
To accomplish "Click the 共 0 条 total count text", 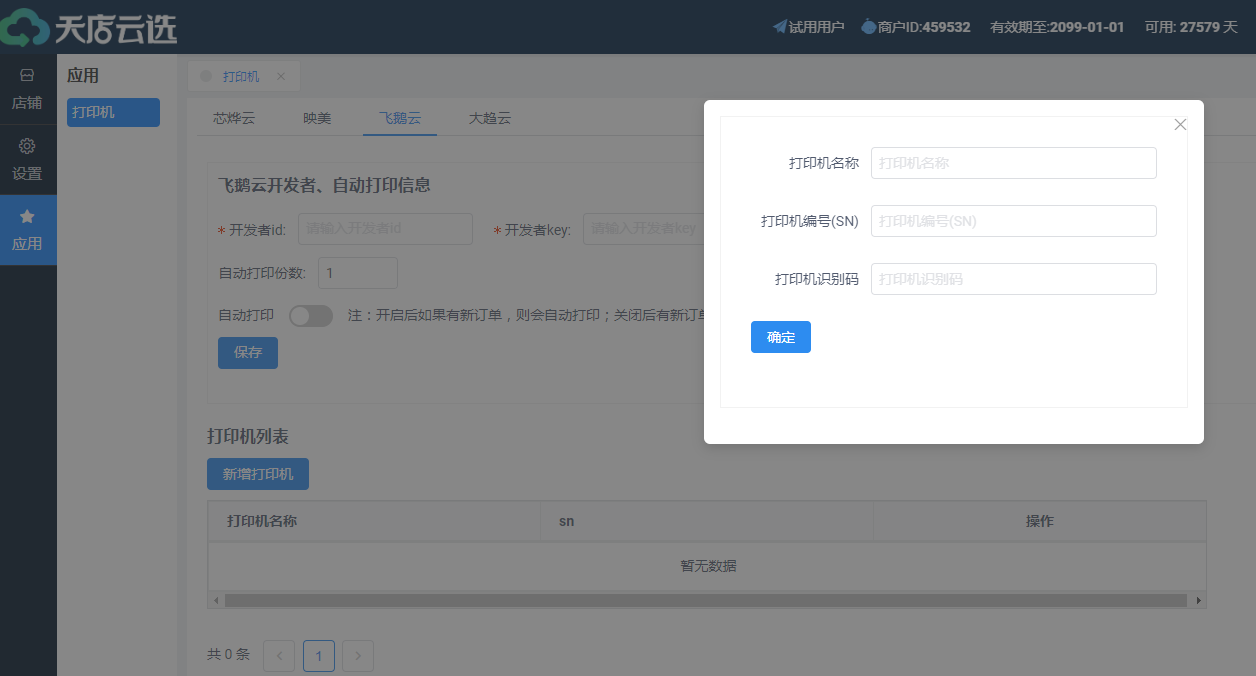I will pyautogui.click(x=228, y=654).
